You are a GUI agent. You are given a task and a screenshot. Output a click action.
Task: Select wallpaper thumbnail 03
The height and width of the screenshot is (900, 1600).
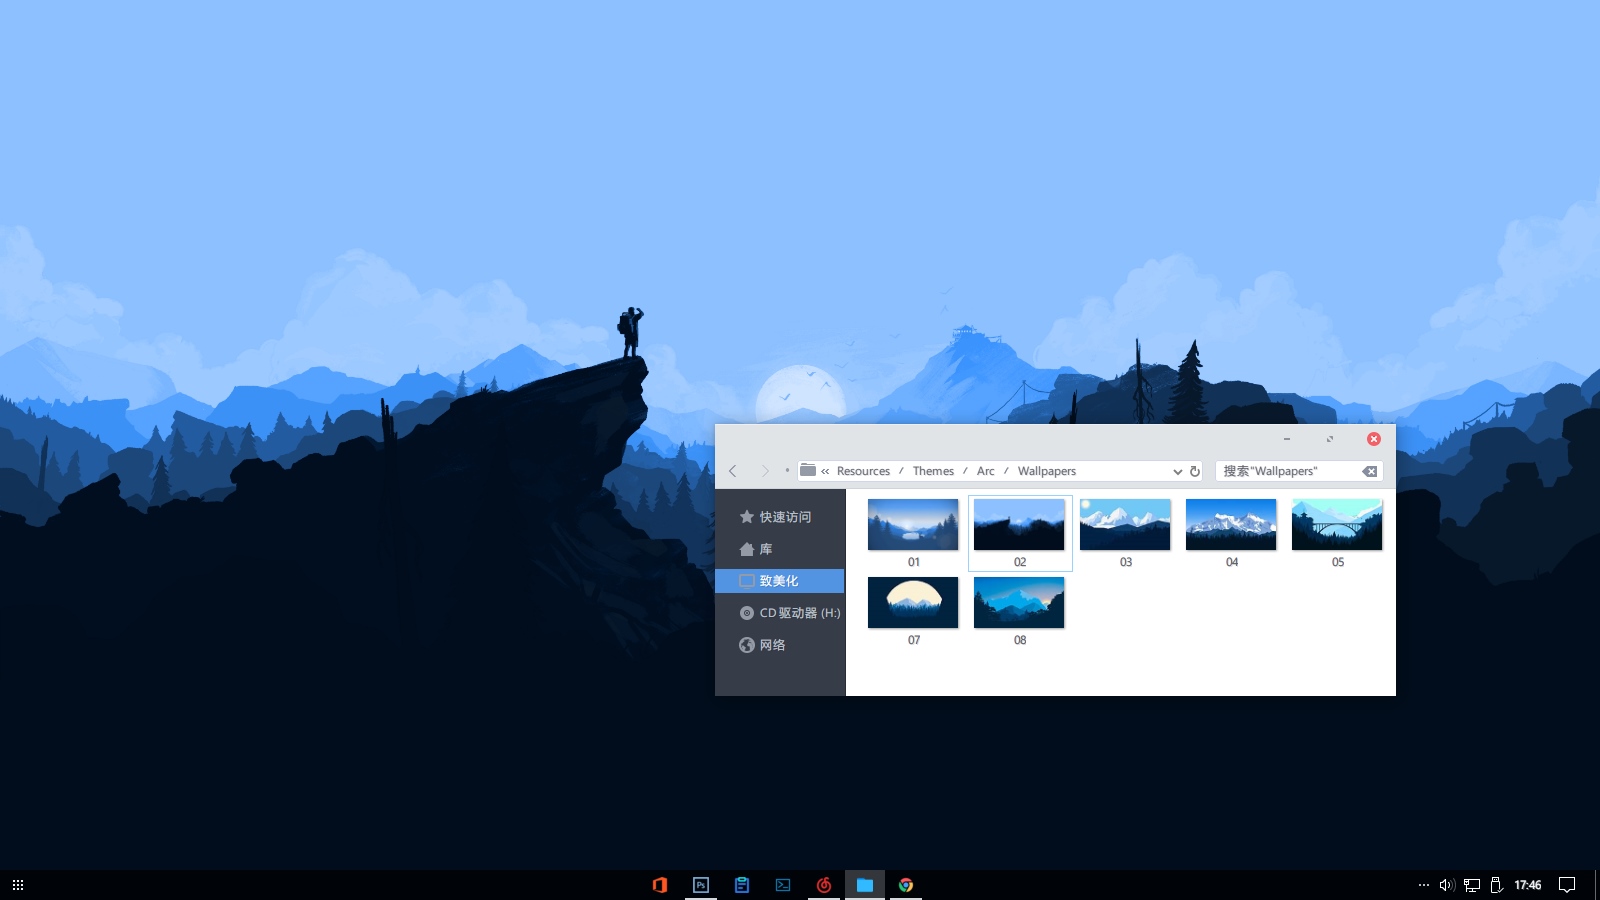tap(1125, 525)
